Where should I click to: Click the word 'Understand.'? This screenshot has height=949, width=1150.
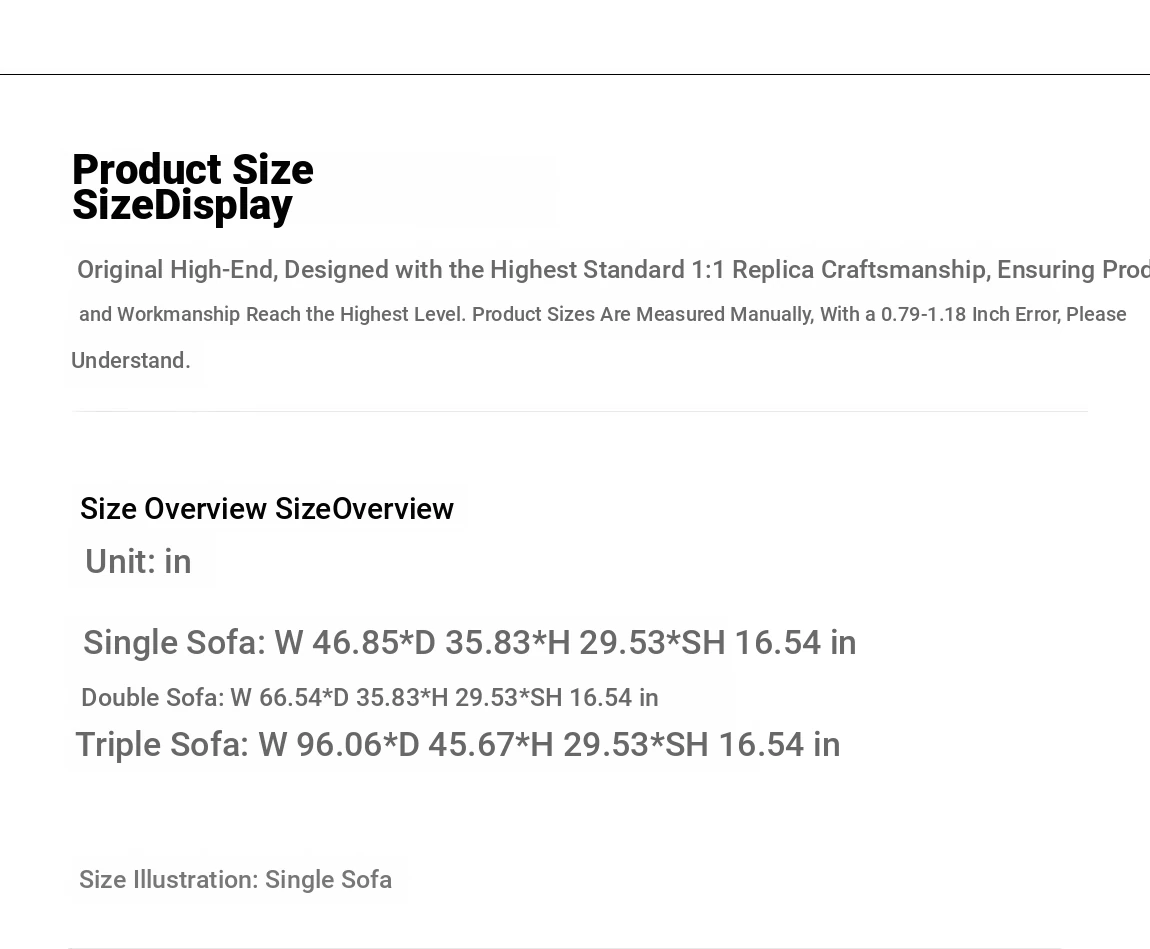(131, 360)
